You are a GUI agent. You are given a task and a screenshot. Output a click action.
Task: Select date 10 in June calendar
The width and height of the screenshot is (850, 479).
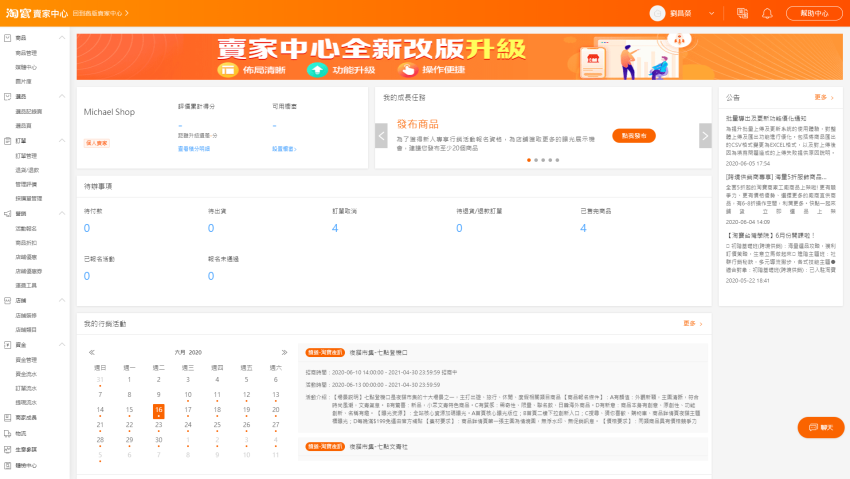coord(188,395)
